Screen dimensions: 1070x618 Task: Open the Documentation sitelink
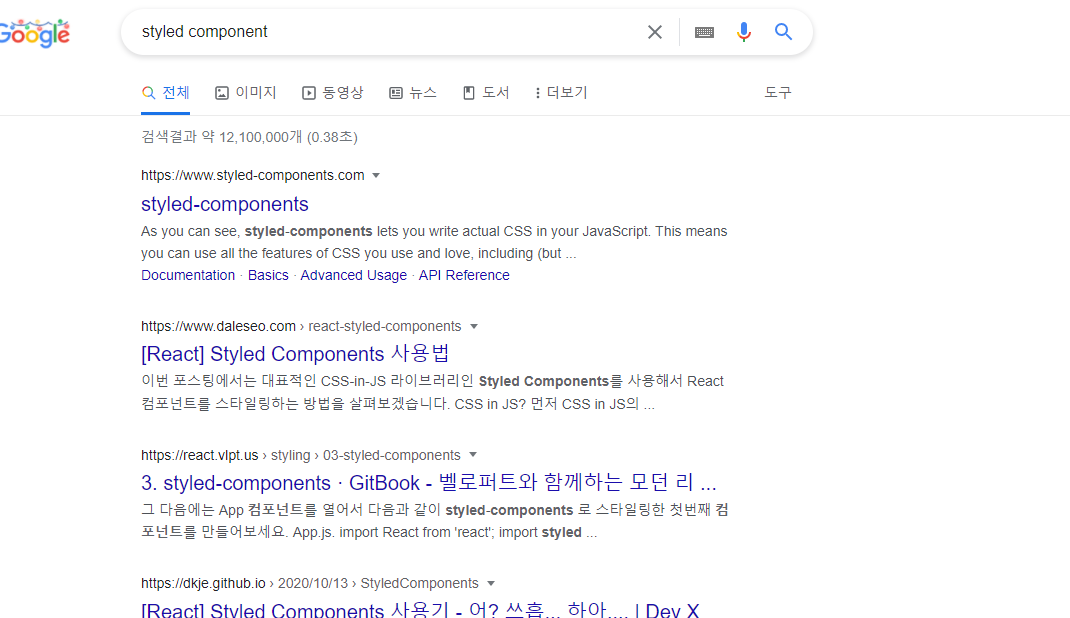pyautogui.click(x=188, y=276)
